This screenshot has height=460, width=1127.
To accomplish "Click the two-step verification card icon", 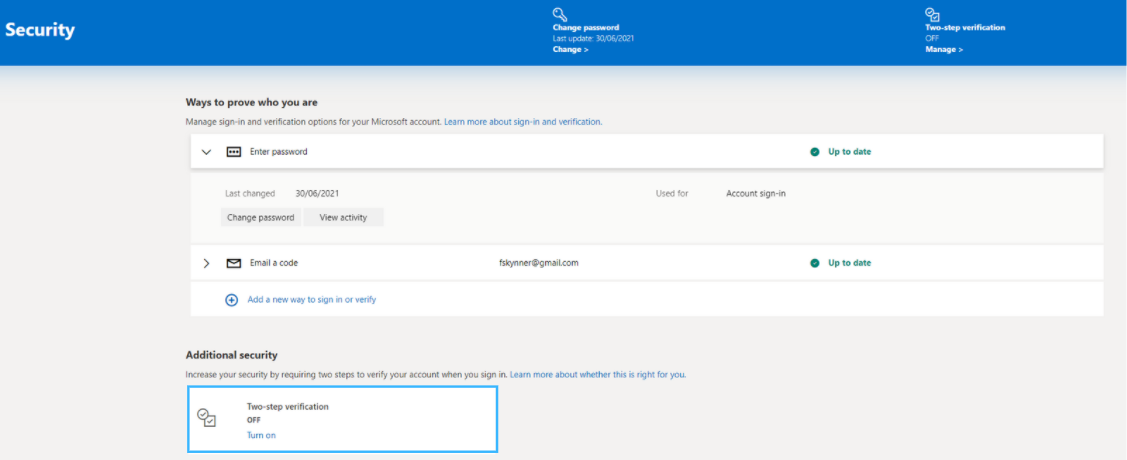I will (206, 418).
